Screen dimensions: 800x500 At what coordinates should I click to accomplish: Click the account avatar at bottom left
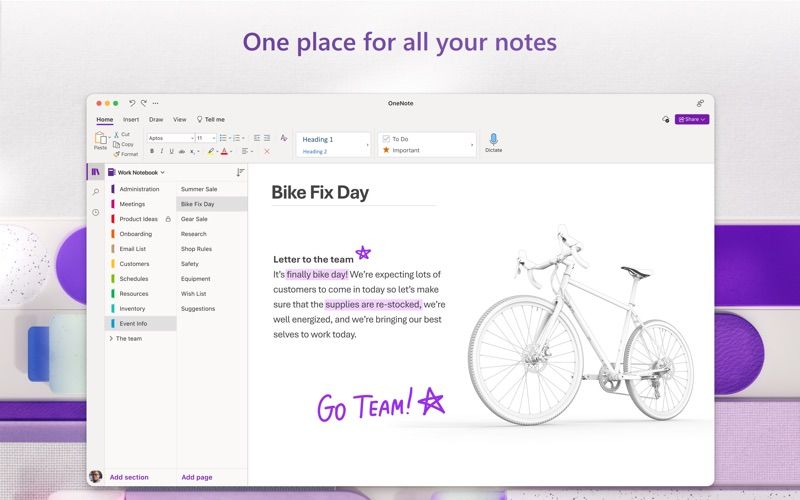[x=95, y=477]
